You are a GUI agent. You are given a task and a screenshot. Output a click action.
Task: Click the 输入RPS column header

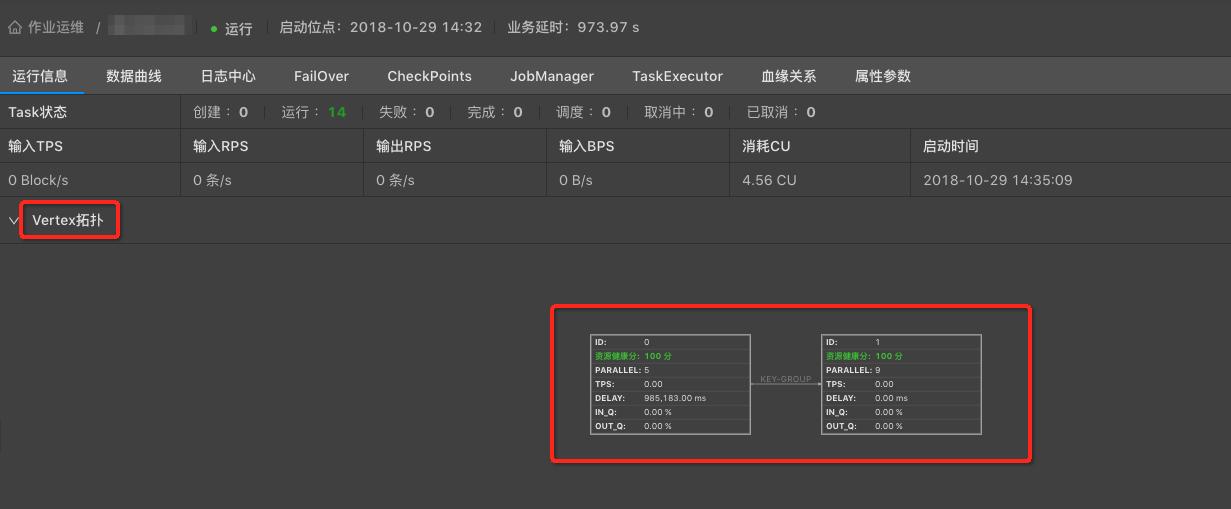(x=221, y=146)
